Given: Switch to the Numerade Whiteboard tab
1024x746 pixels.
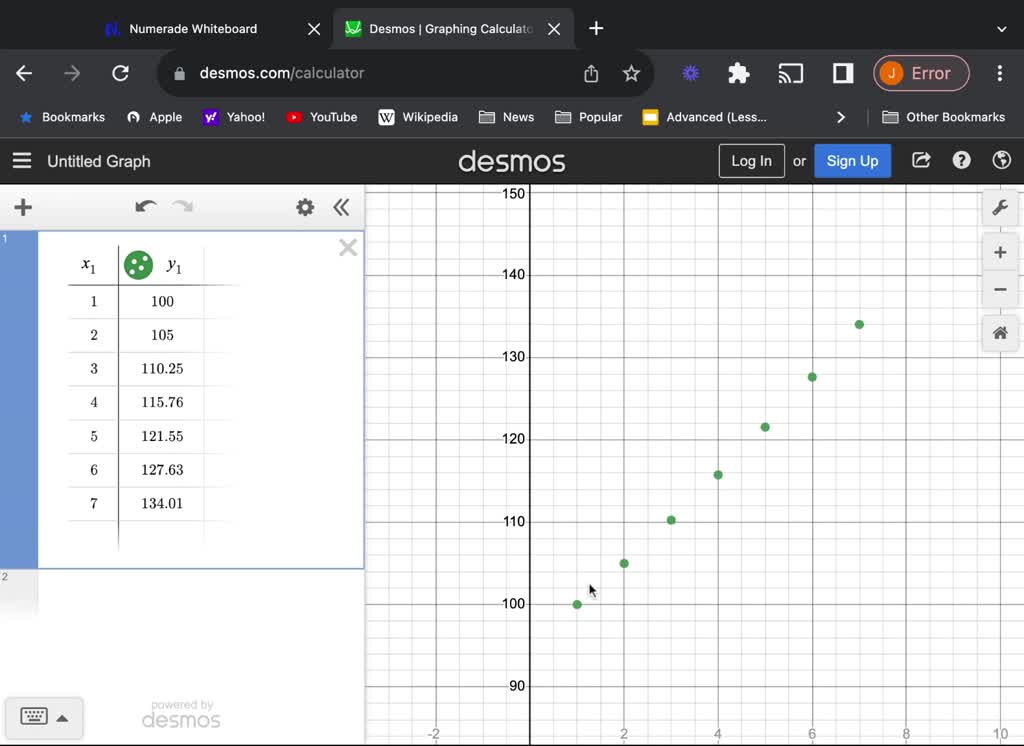Looking at the screenshot, I should pyautogui.click(x=193, y=29).
